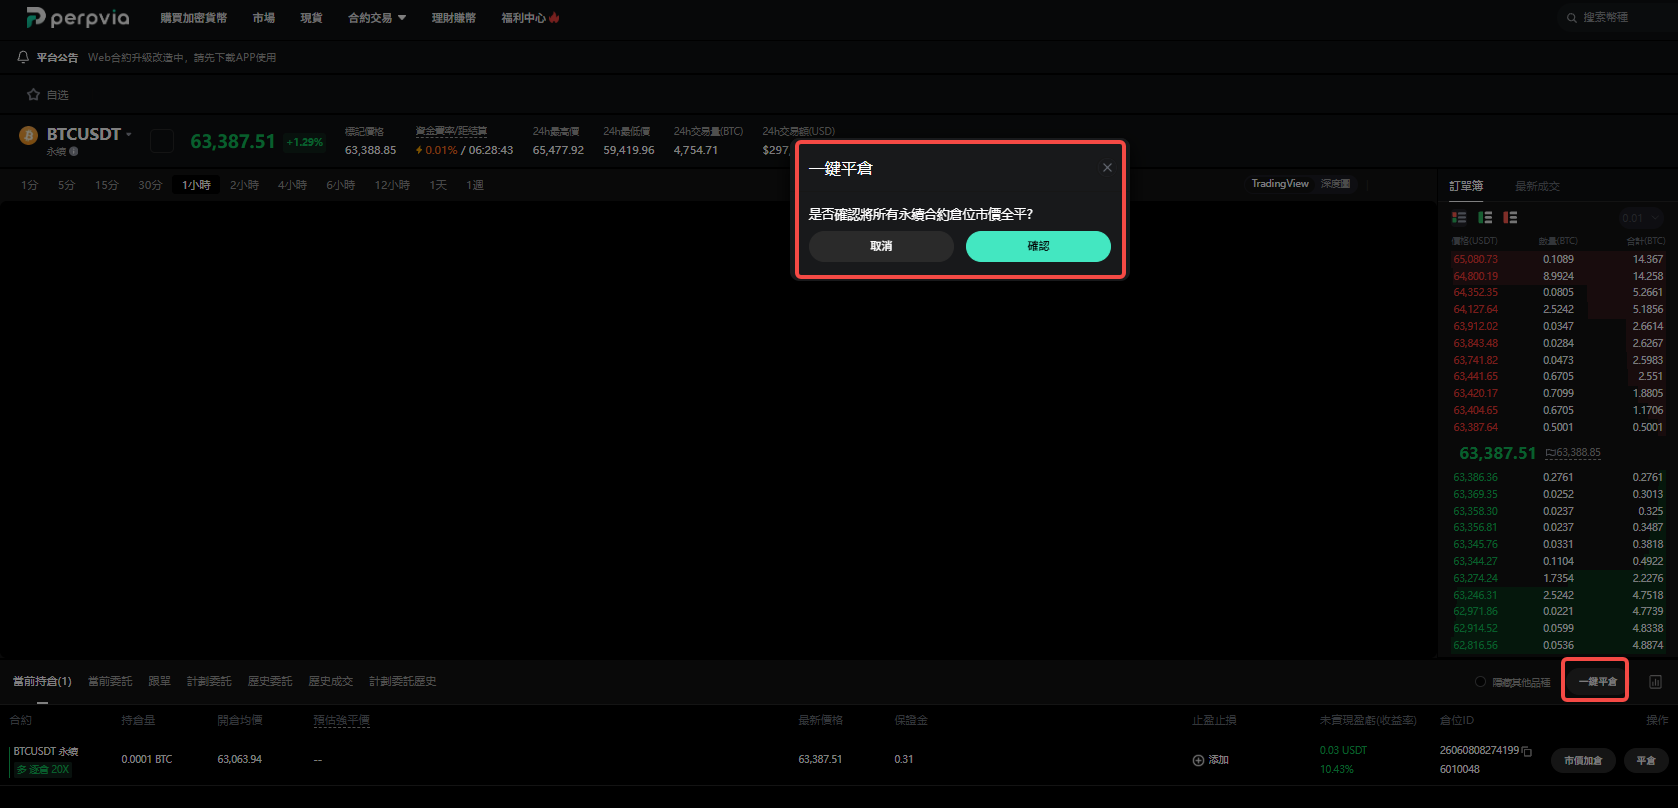Switch chart to 深度圖
The image size is (1678, 808).
1335,184
